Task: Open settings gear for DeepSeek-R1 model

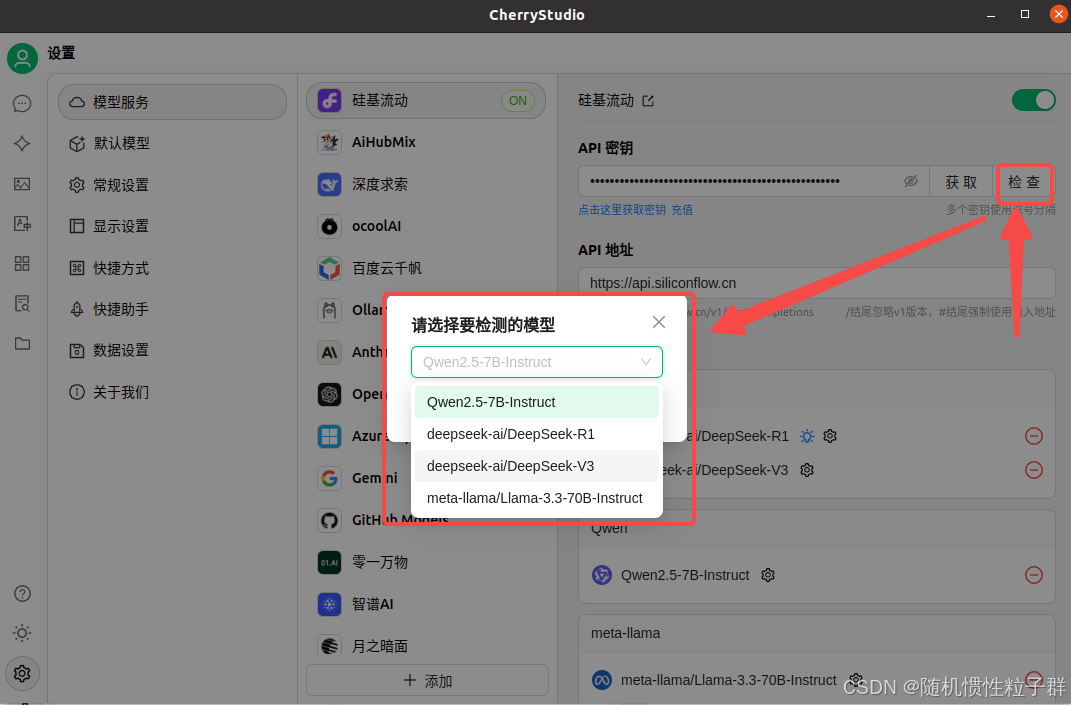Action: tap(830, 436)
